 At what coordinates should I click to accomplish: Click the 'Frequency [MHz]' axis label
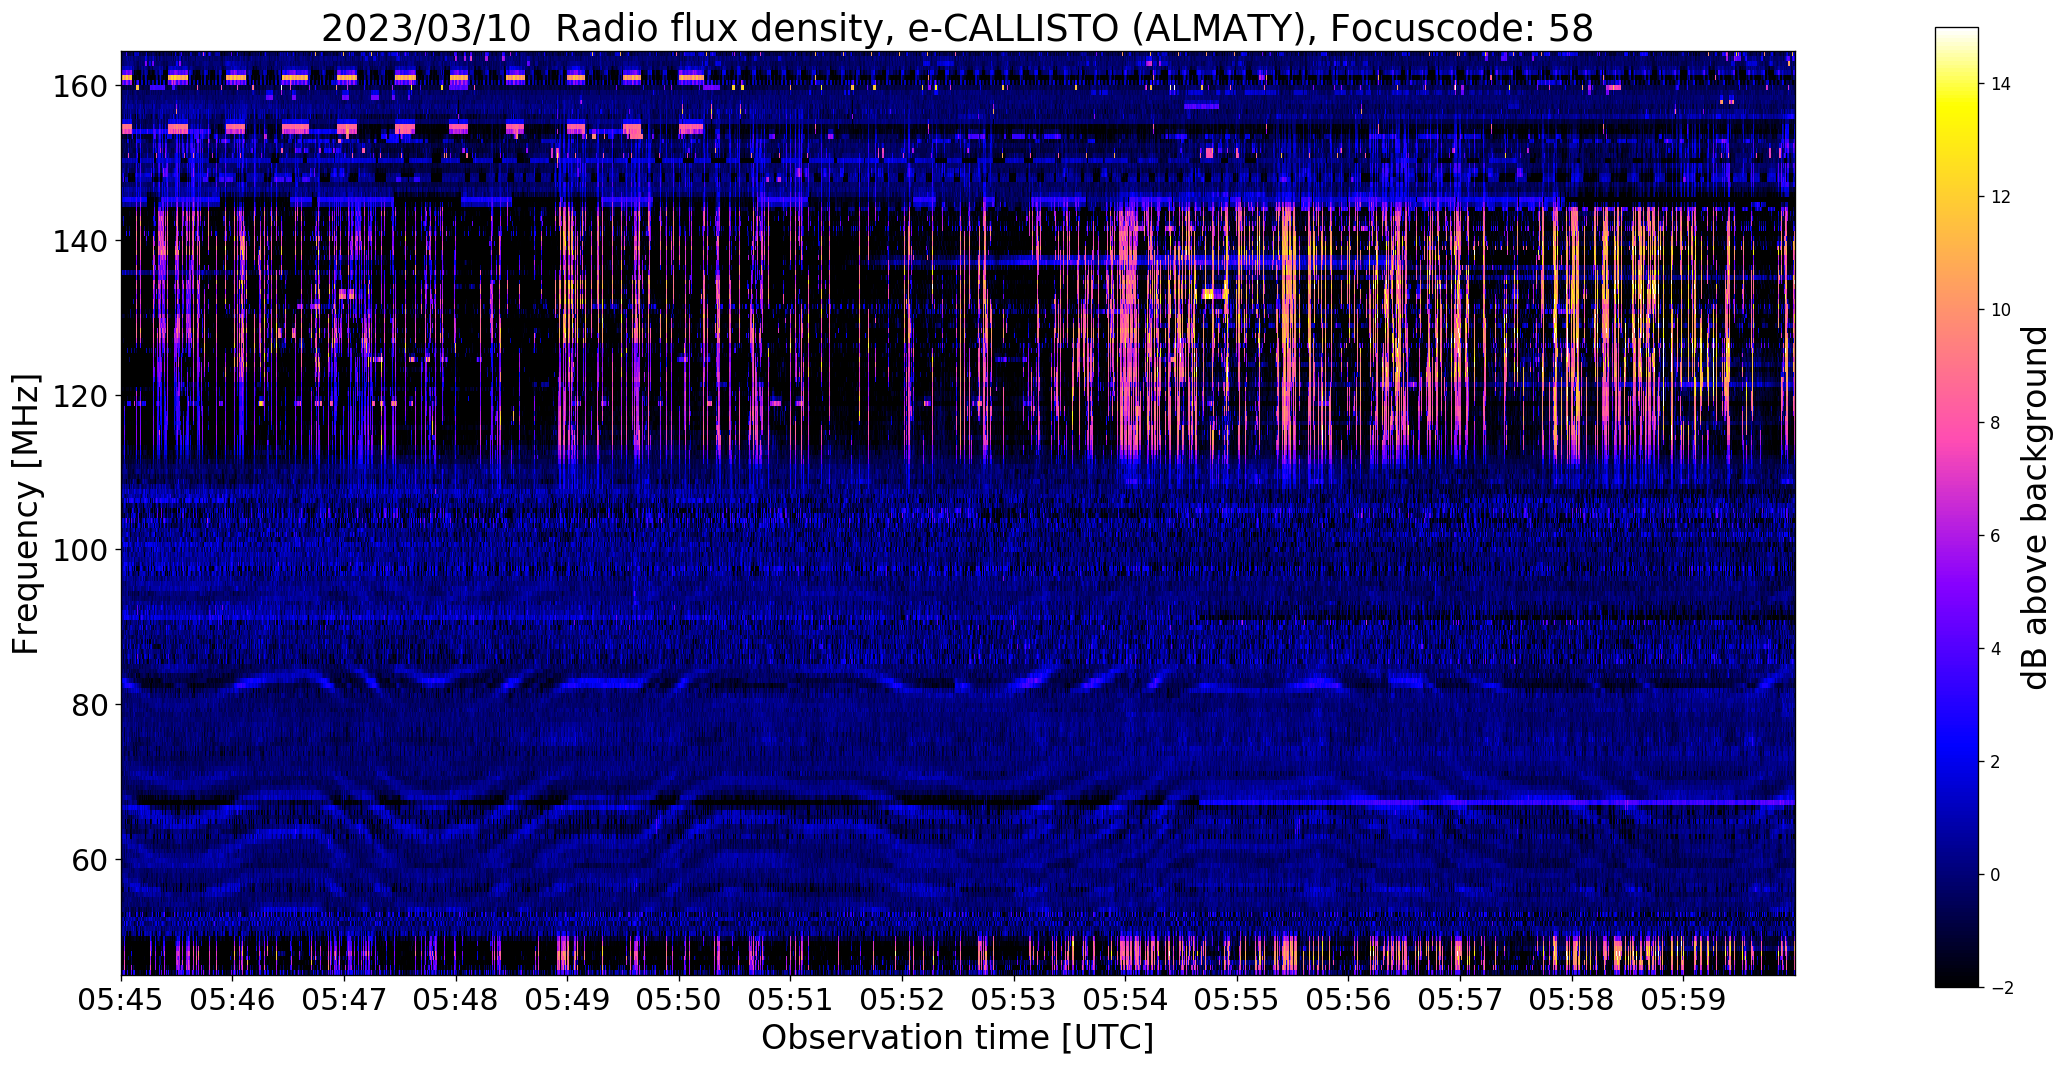[26, 514]
